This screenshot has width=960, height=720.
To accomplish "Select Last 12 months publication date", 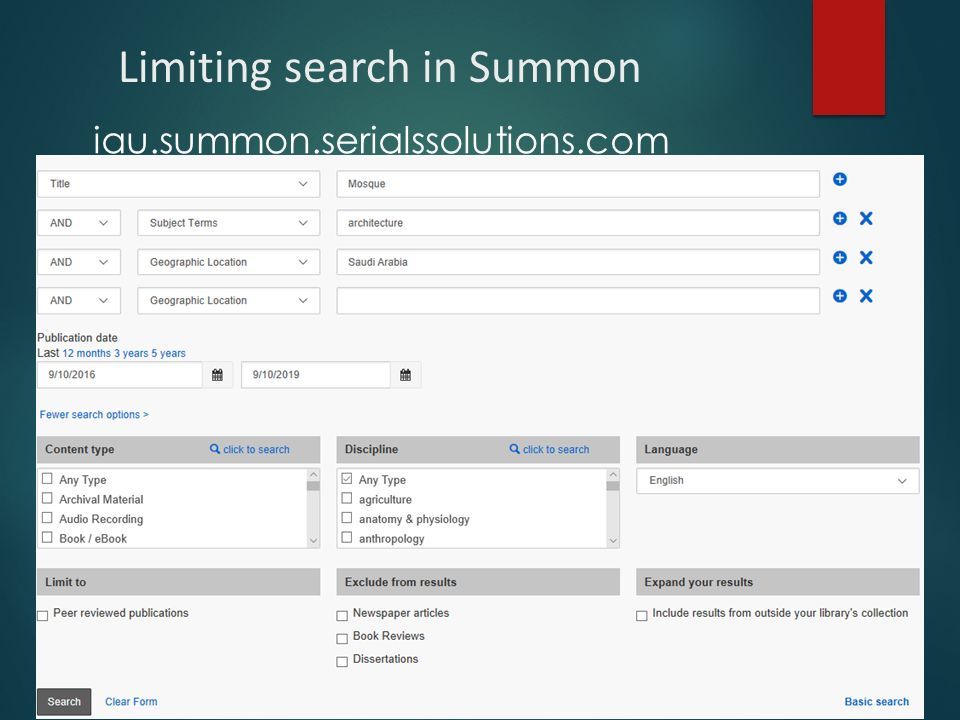I will [86, 353].
